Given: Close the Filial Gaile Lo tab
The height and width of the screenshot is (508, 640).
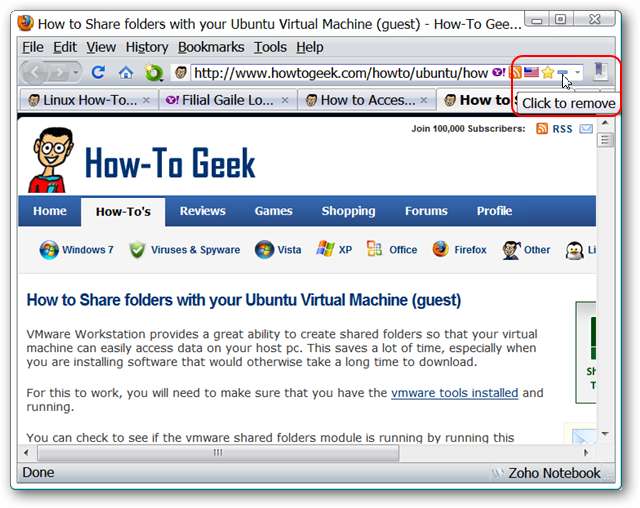Looking at the screenshot, I should (x=285, y=100).
